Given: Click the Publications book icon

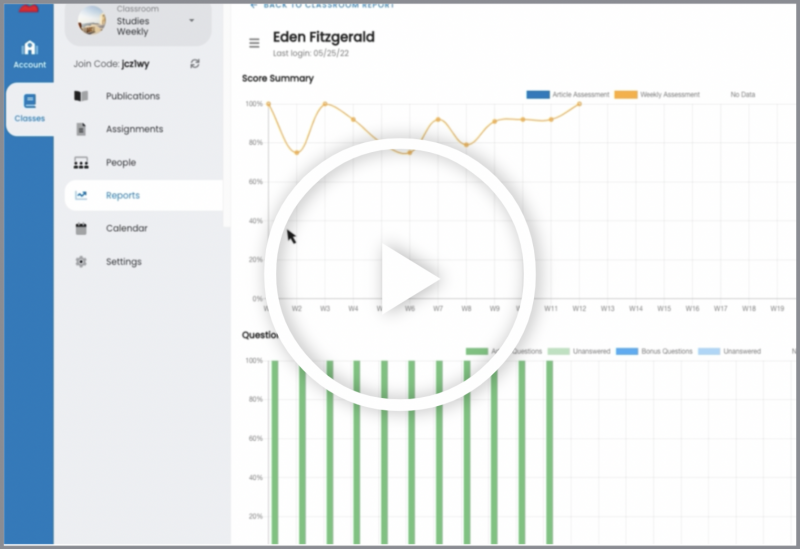Looking at the screenshot, I should point(82,96).
